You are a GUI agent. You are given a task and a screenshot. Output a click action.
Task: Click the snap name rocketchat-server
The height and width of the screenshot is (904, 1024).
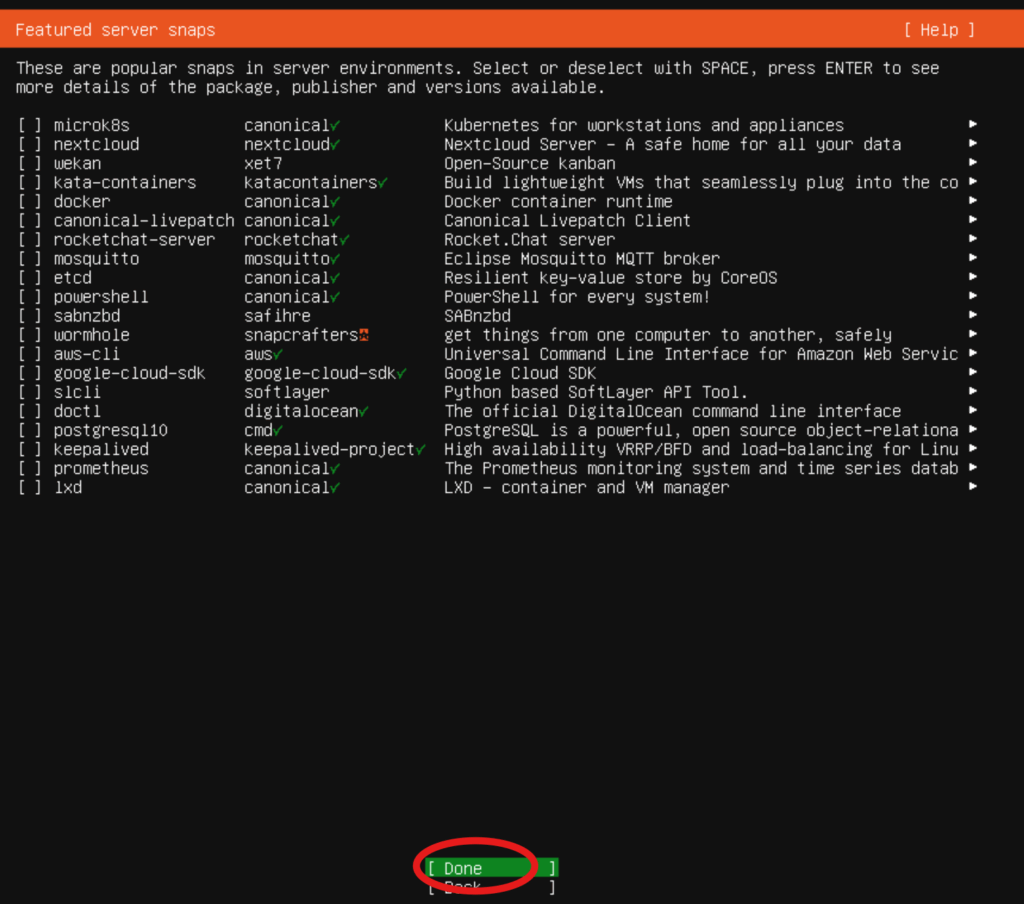[135, 240]
